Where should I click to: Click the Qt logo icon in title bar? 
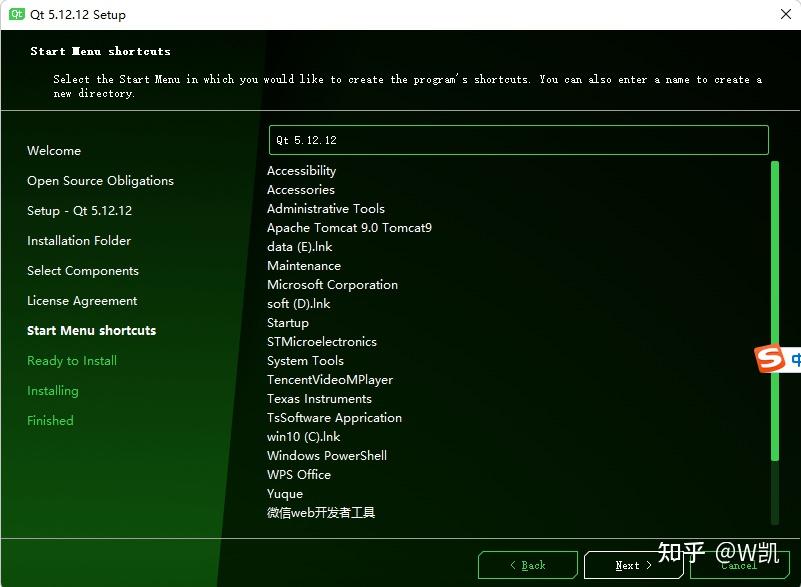(16, 14)
